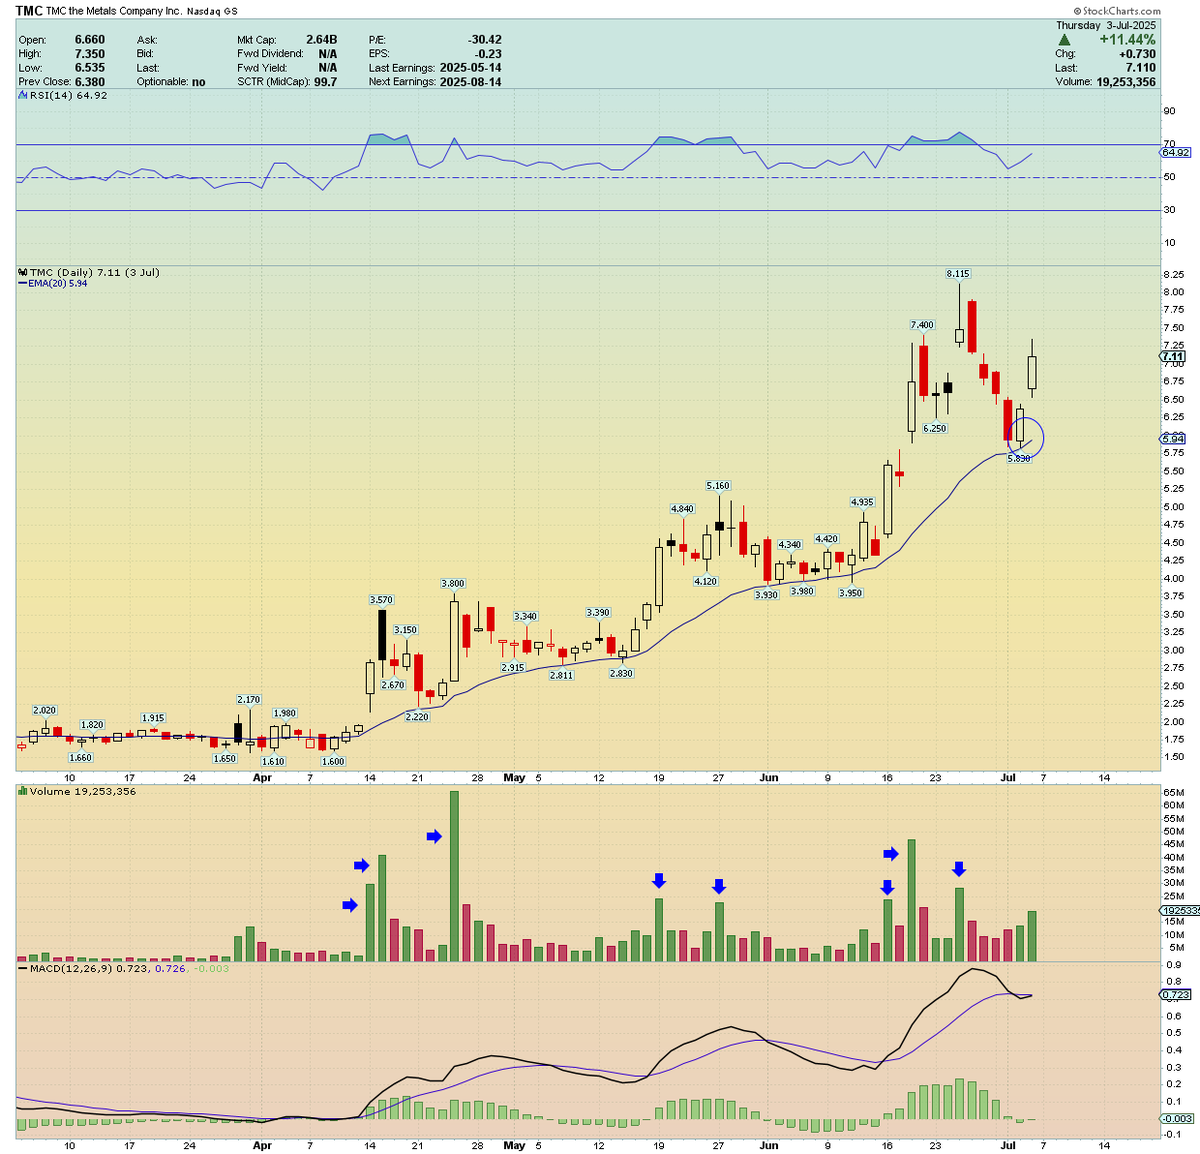Click the +11.44% percent change value
The width and height of the screenshot is (1200, 1154).
(x=1127, y=40)
